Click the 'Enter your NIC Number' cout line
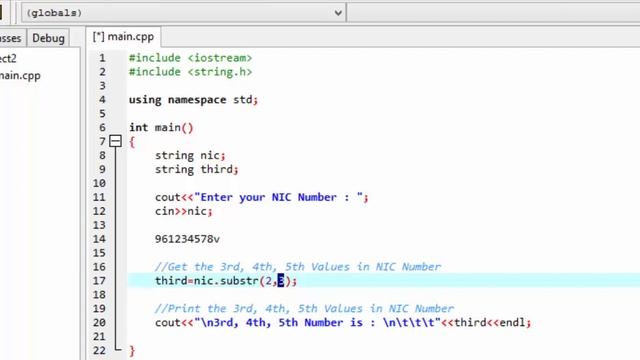This screenshot has height=360, width=640. coord(261,197)
